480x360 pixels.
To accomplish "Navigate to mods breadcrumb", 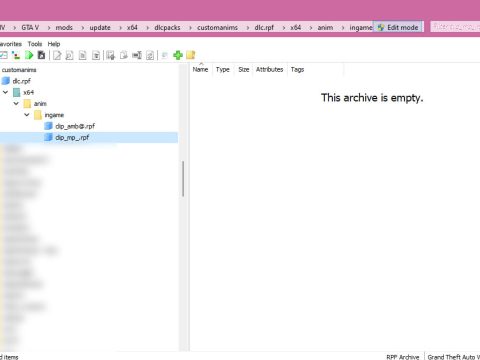I will [x=64, y=28].
